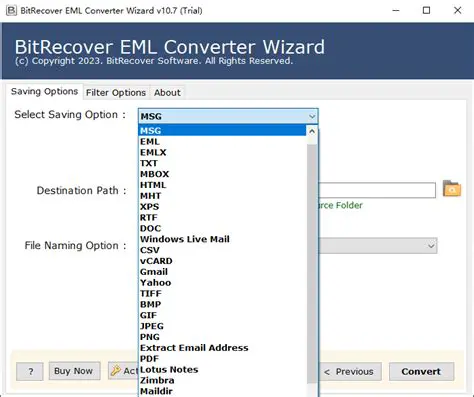Screen dimensions: 474x397
Task: Open the Filter Options tab
Action: pos(116,92)
